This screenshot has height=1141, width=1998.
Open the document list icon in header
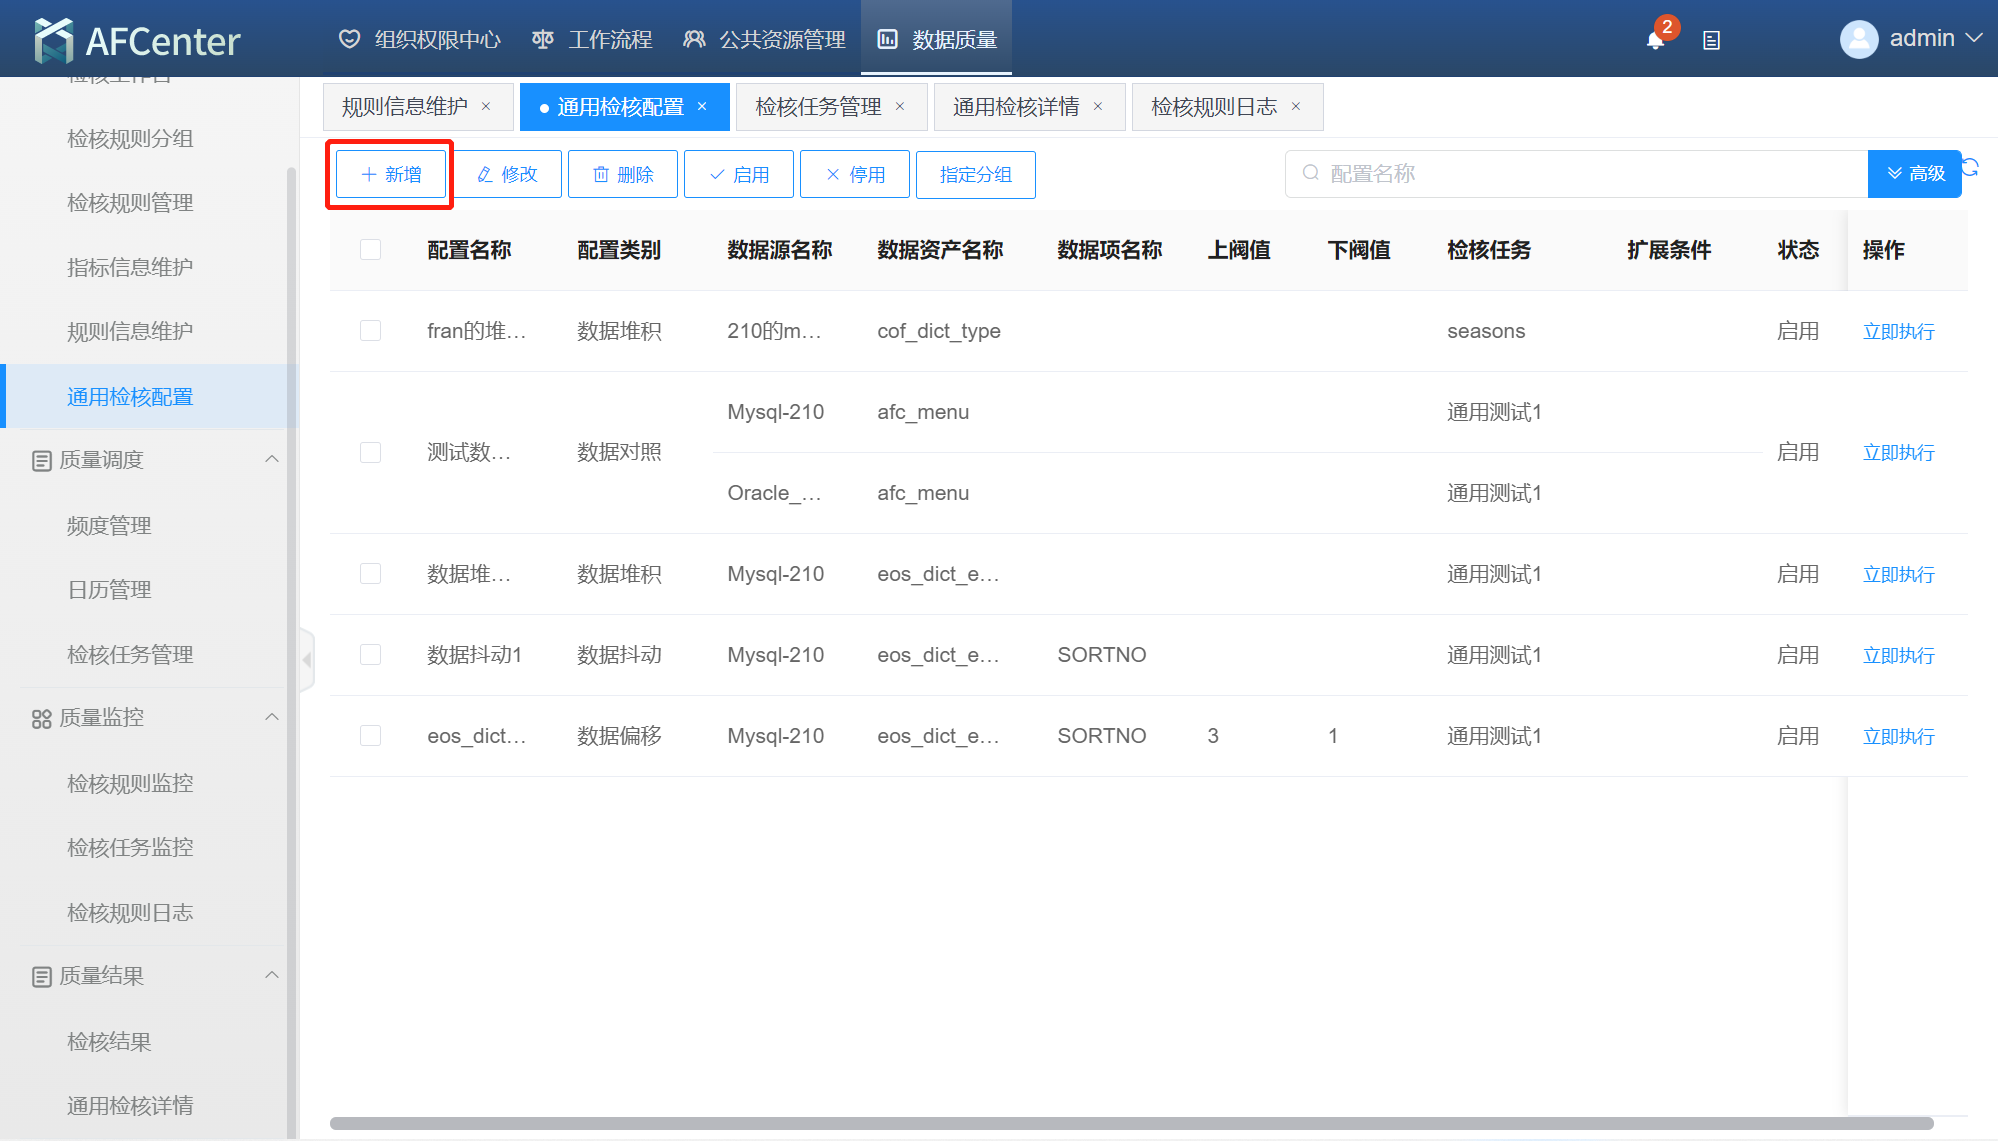click(1711, 40)
